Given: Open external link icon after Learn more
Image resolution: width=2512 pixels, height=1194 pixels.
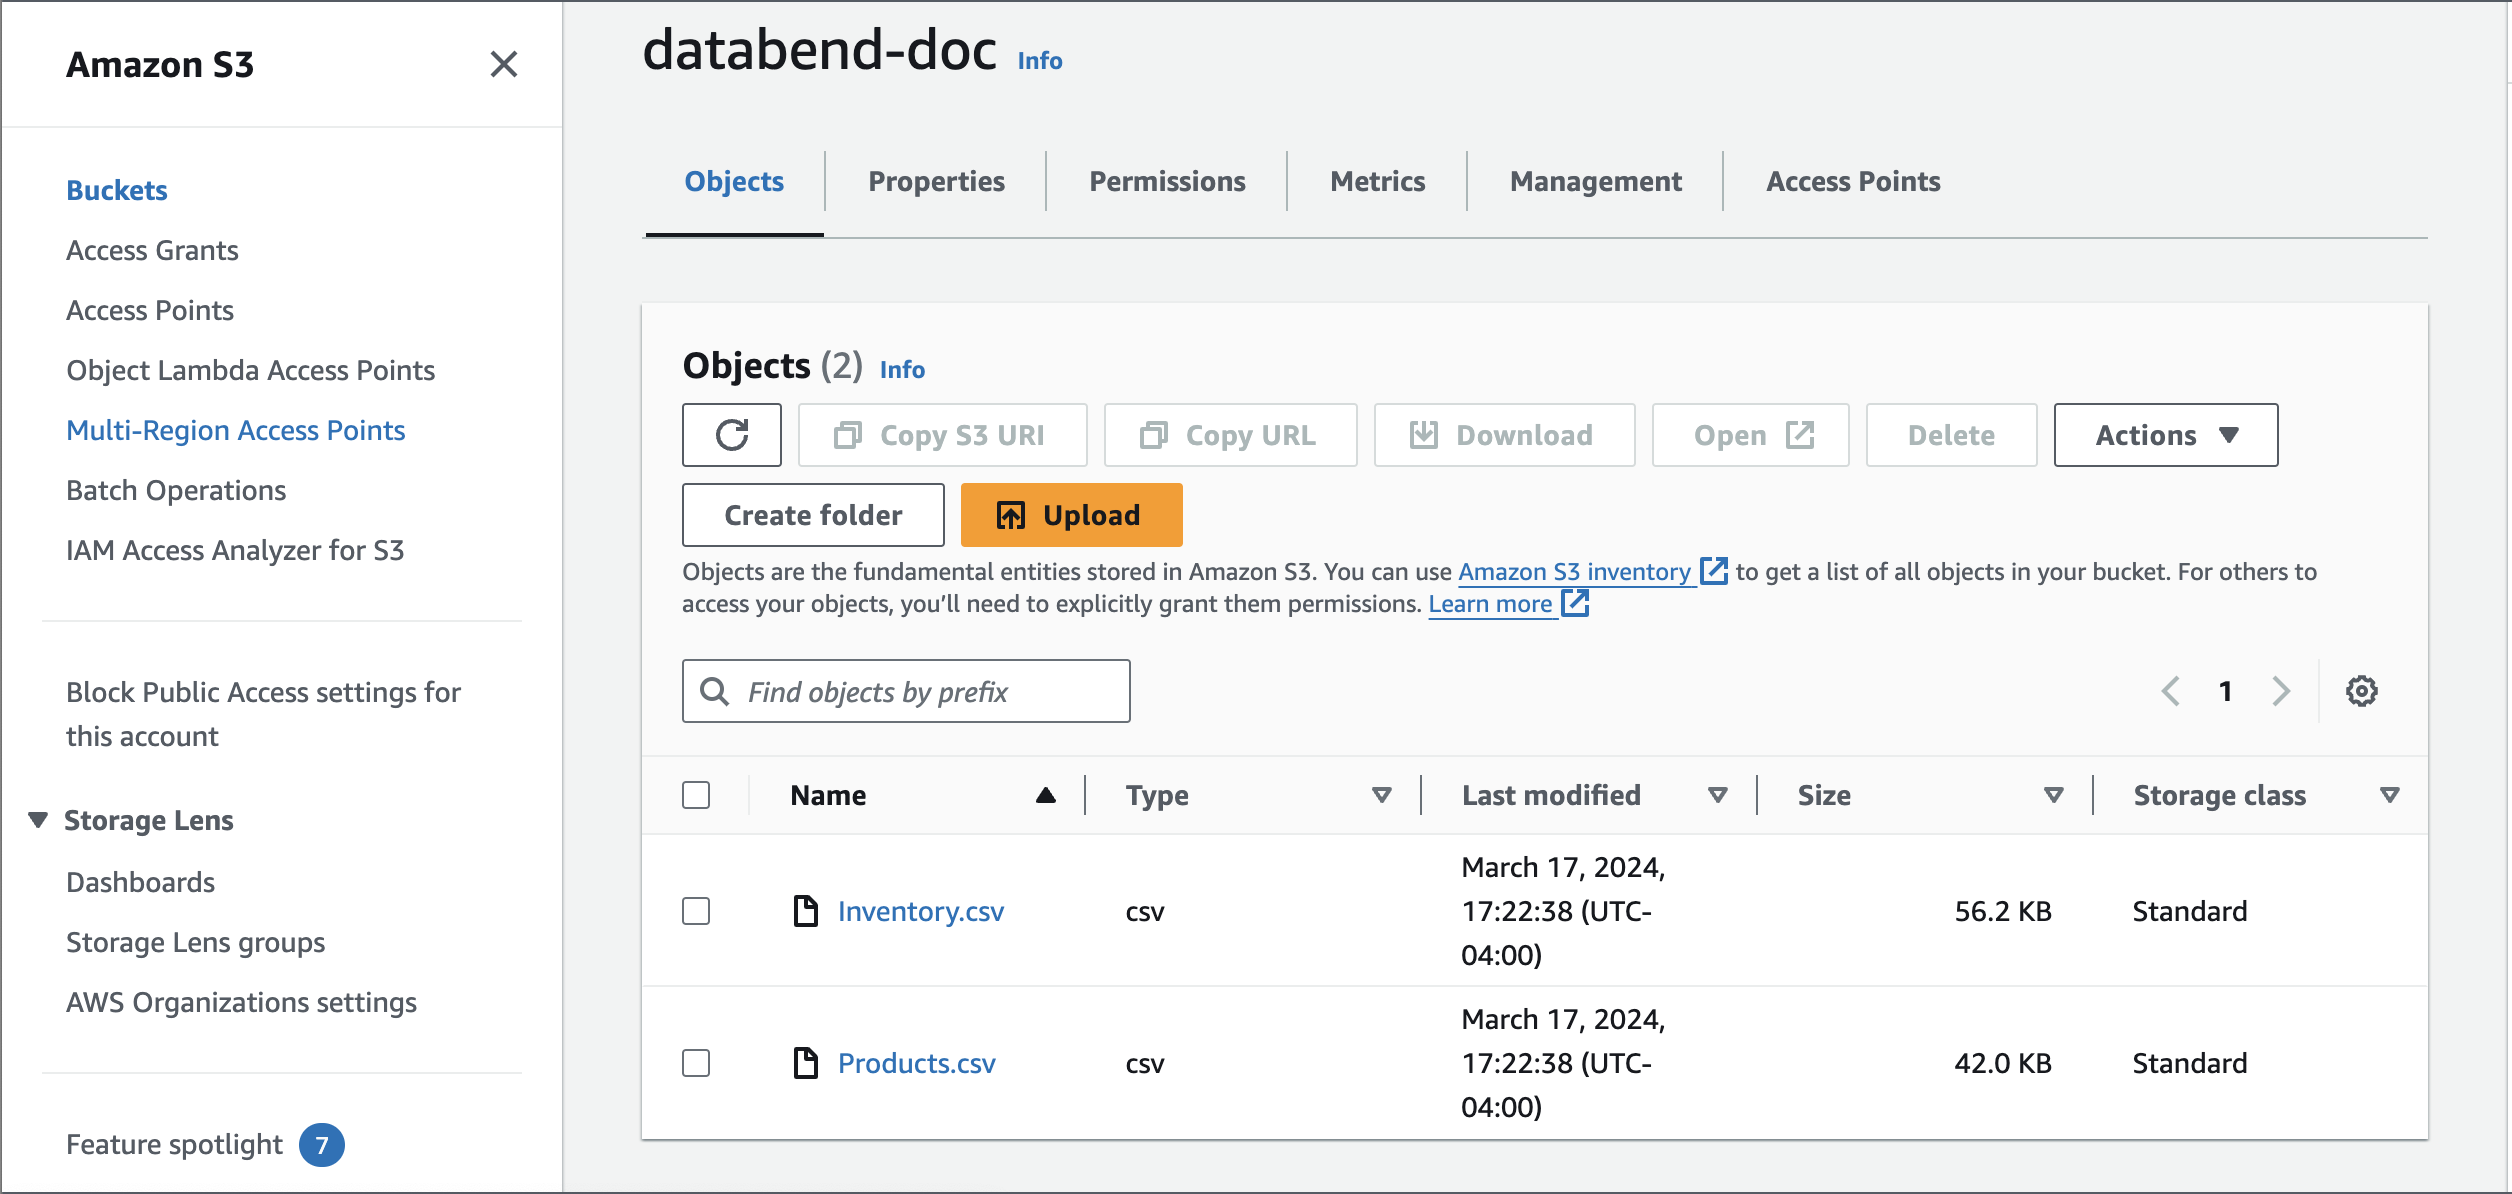Looking at the screenshot, I should [x=1575, y=603].
